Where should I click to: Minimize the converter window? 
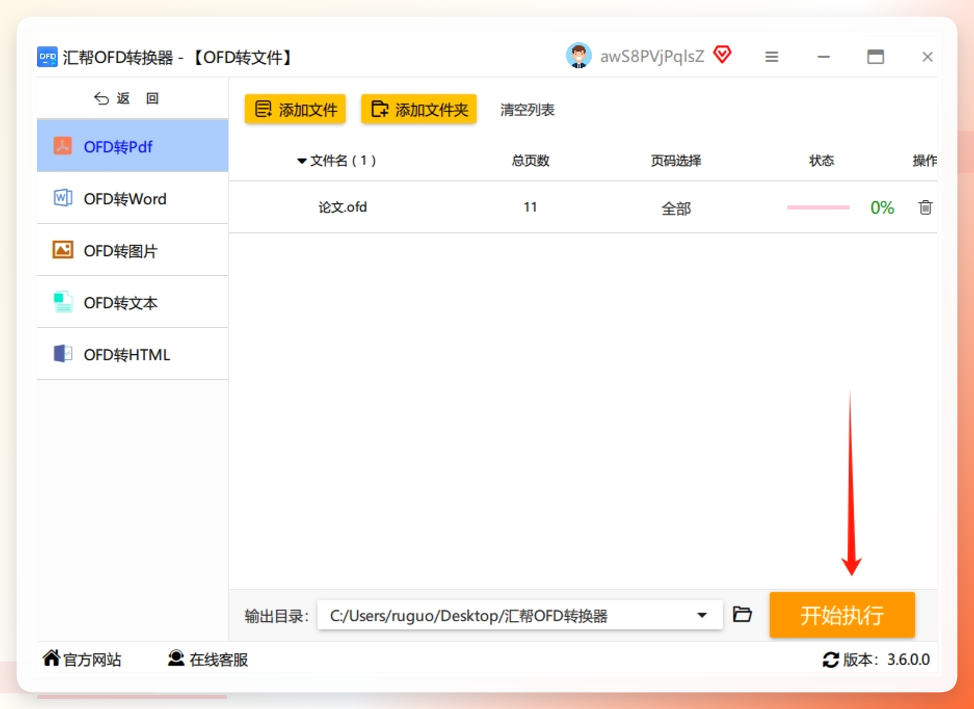[824, 57]
